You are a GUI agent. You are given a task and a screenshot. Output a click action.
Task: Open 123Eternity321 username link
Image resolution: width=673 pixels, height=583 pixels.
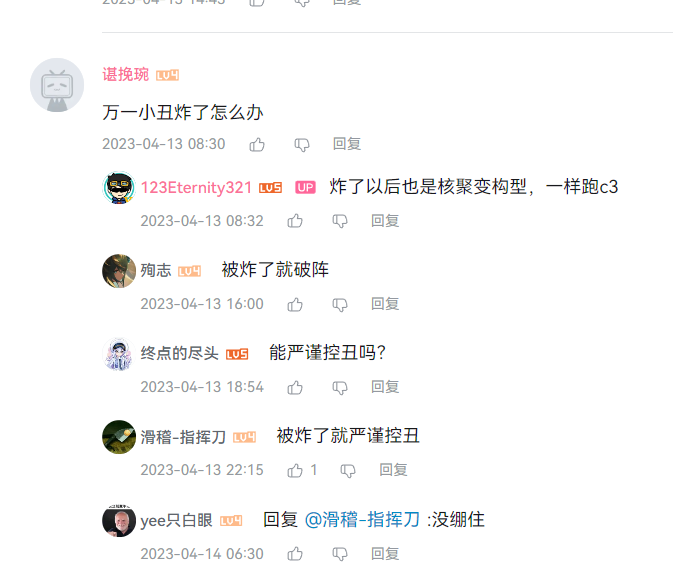click(x=196, y=188)
